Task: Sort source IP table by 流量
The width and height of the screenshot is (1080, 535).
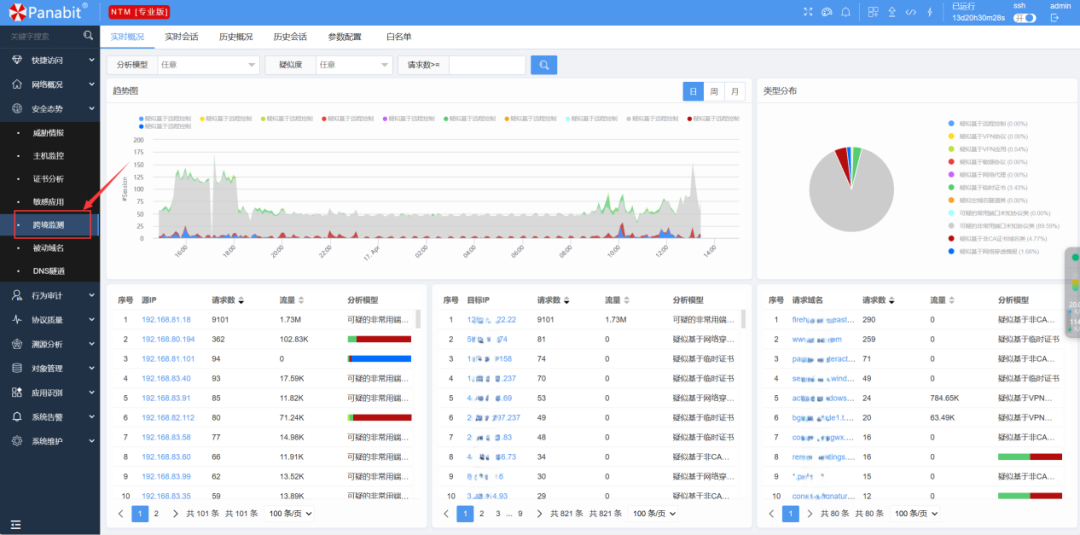Action: pyautogui.click(x=301, y=300)
